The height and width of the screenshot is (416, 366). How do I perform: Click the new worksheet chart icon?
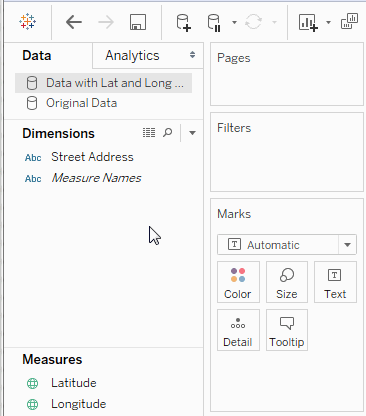308,23
